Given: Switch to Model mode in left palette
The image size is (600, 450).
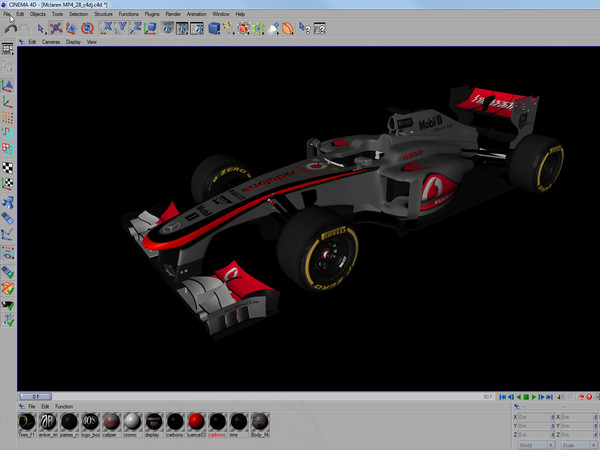Looking at the screenshot, I should pyautogui.click(x=8, y=86).
